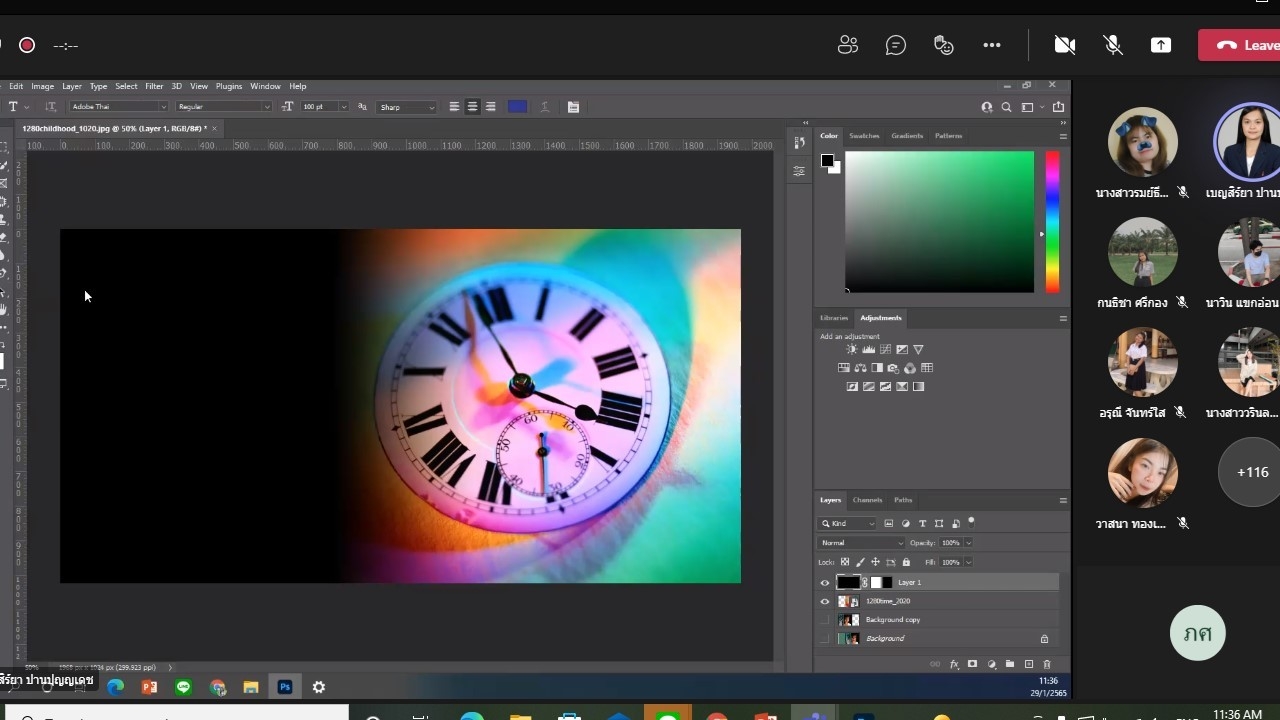Show the +116 more participants
1280x720 pixels.
[x=1252, y=472]
